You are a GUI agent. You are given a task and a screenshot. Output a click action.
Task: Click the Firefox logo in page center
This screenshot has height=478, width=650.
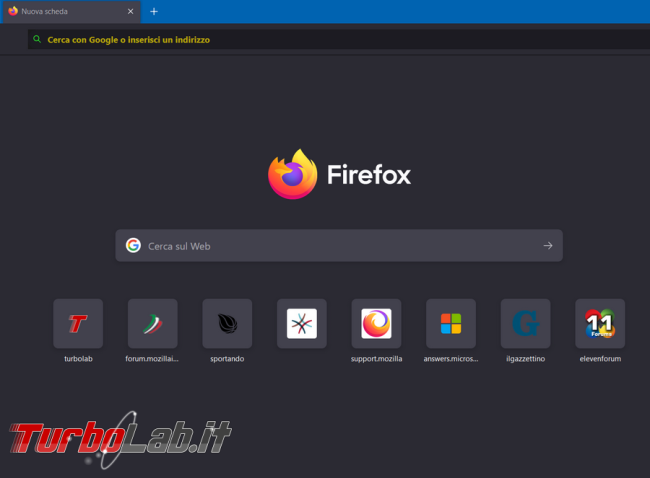[339, 174]
